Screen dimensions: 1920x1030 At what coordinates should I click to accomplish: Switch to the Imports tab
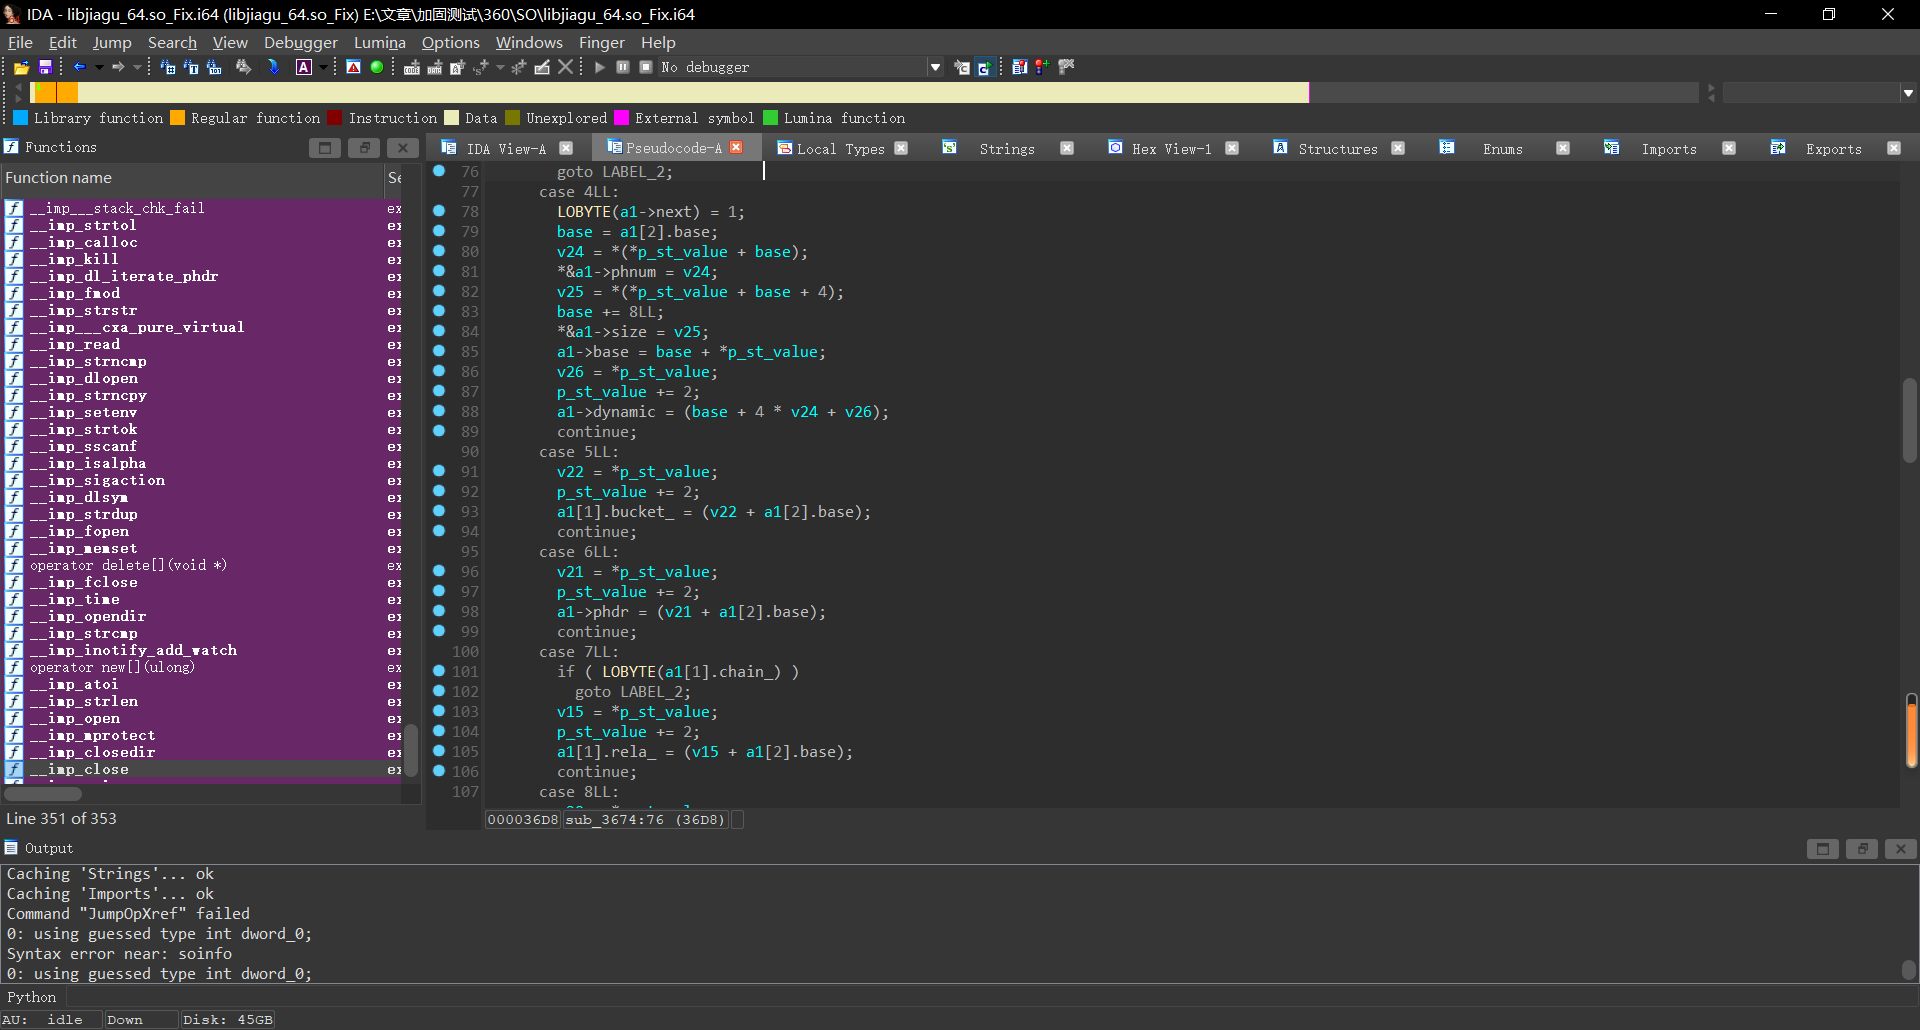(1669, 149)
